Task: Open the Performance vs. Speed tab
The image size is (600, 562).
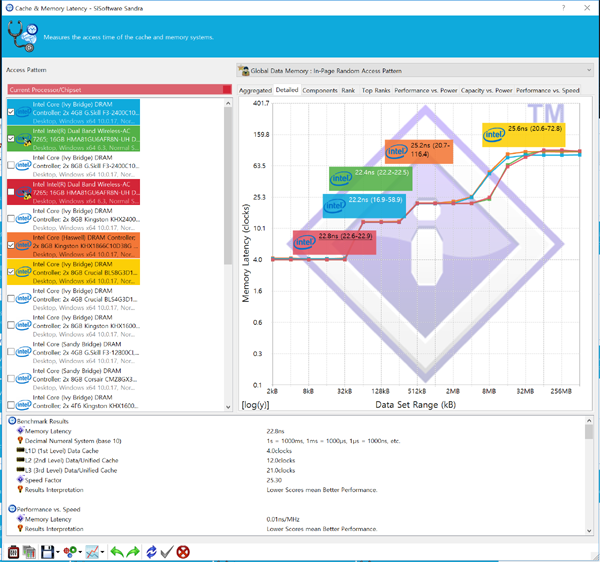Action: pos(548,90)
